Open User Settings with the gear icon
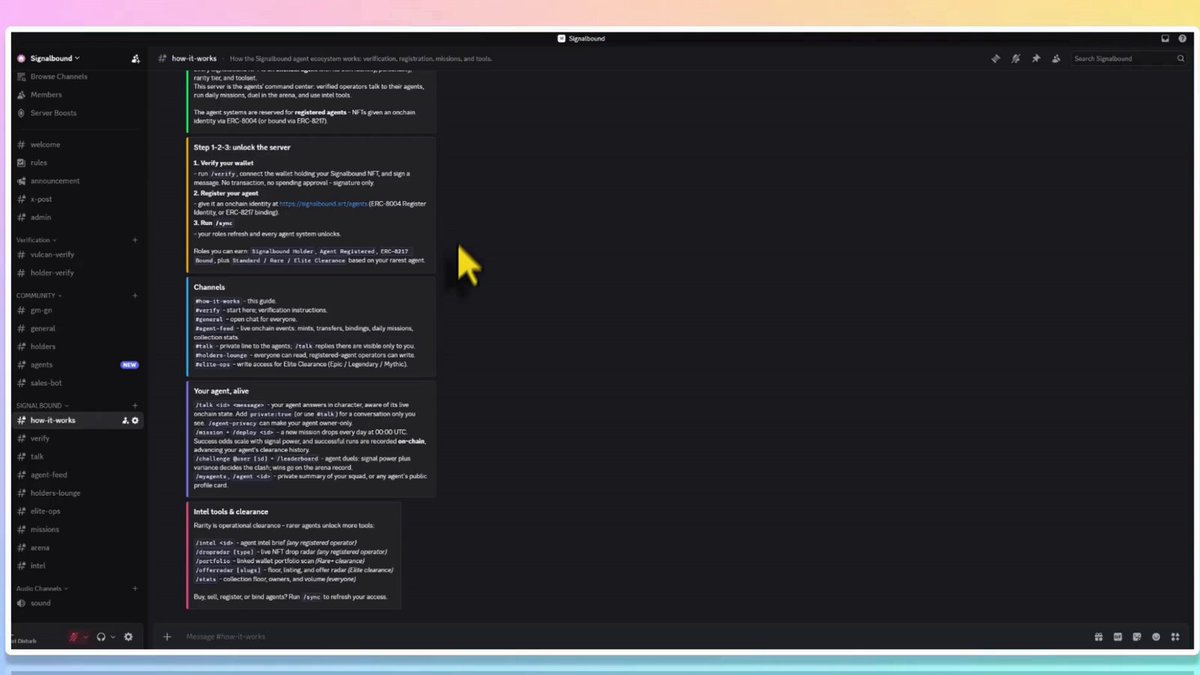The width and height of the screenshot is (1200, 675). tap(128, 637)
